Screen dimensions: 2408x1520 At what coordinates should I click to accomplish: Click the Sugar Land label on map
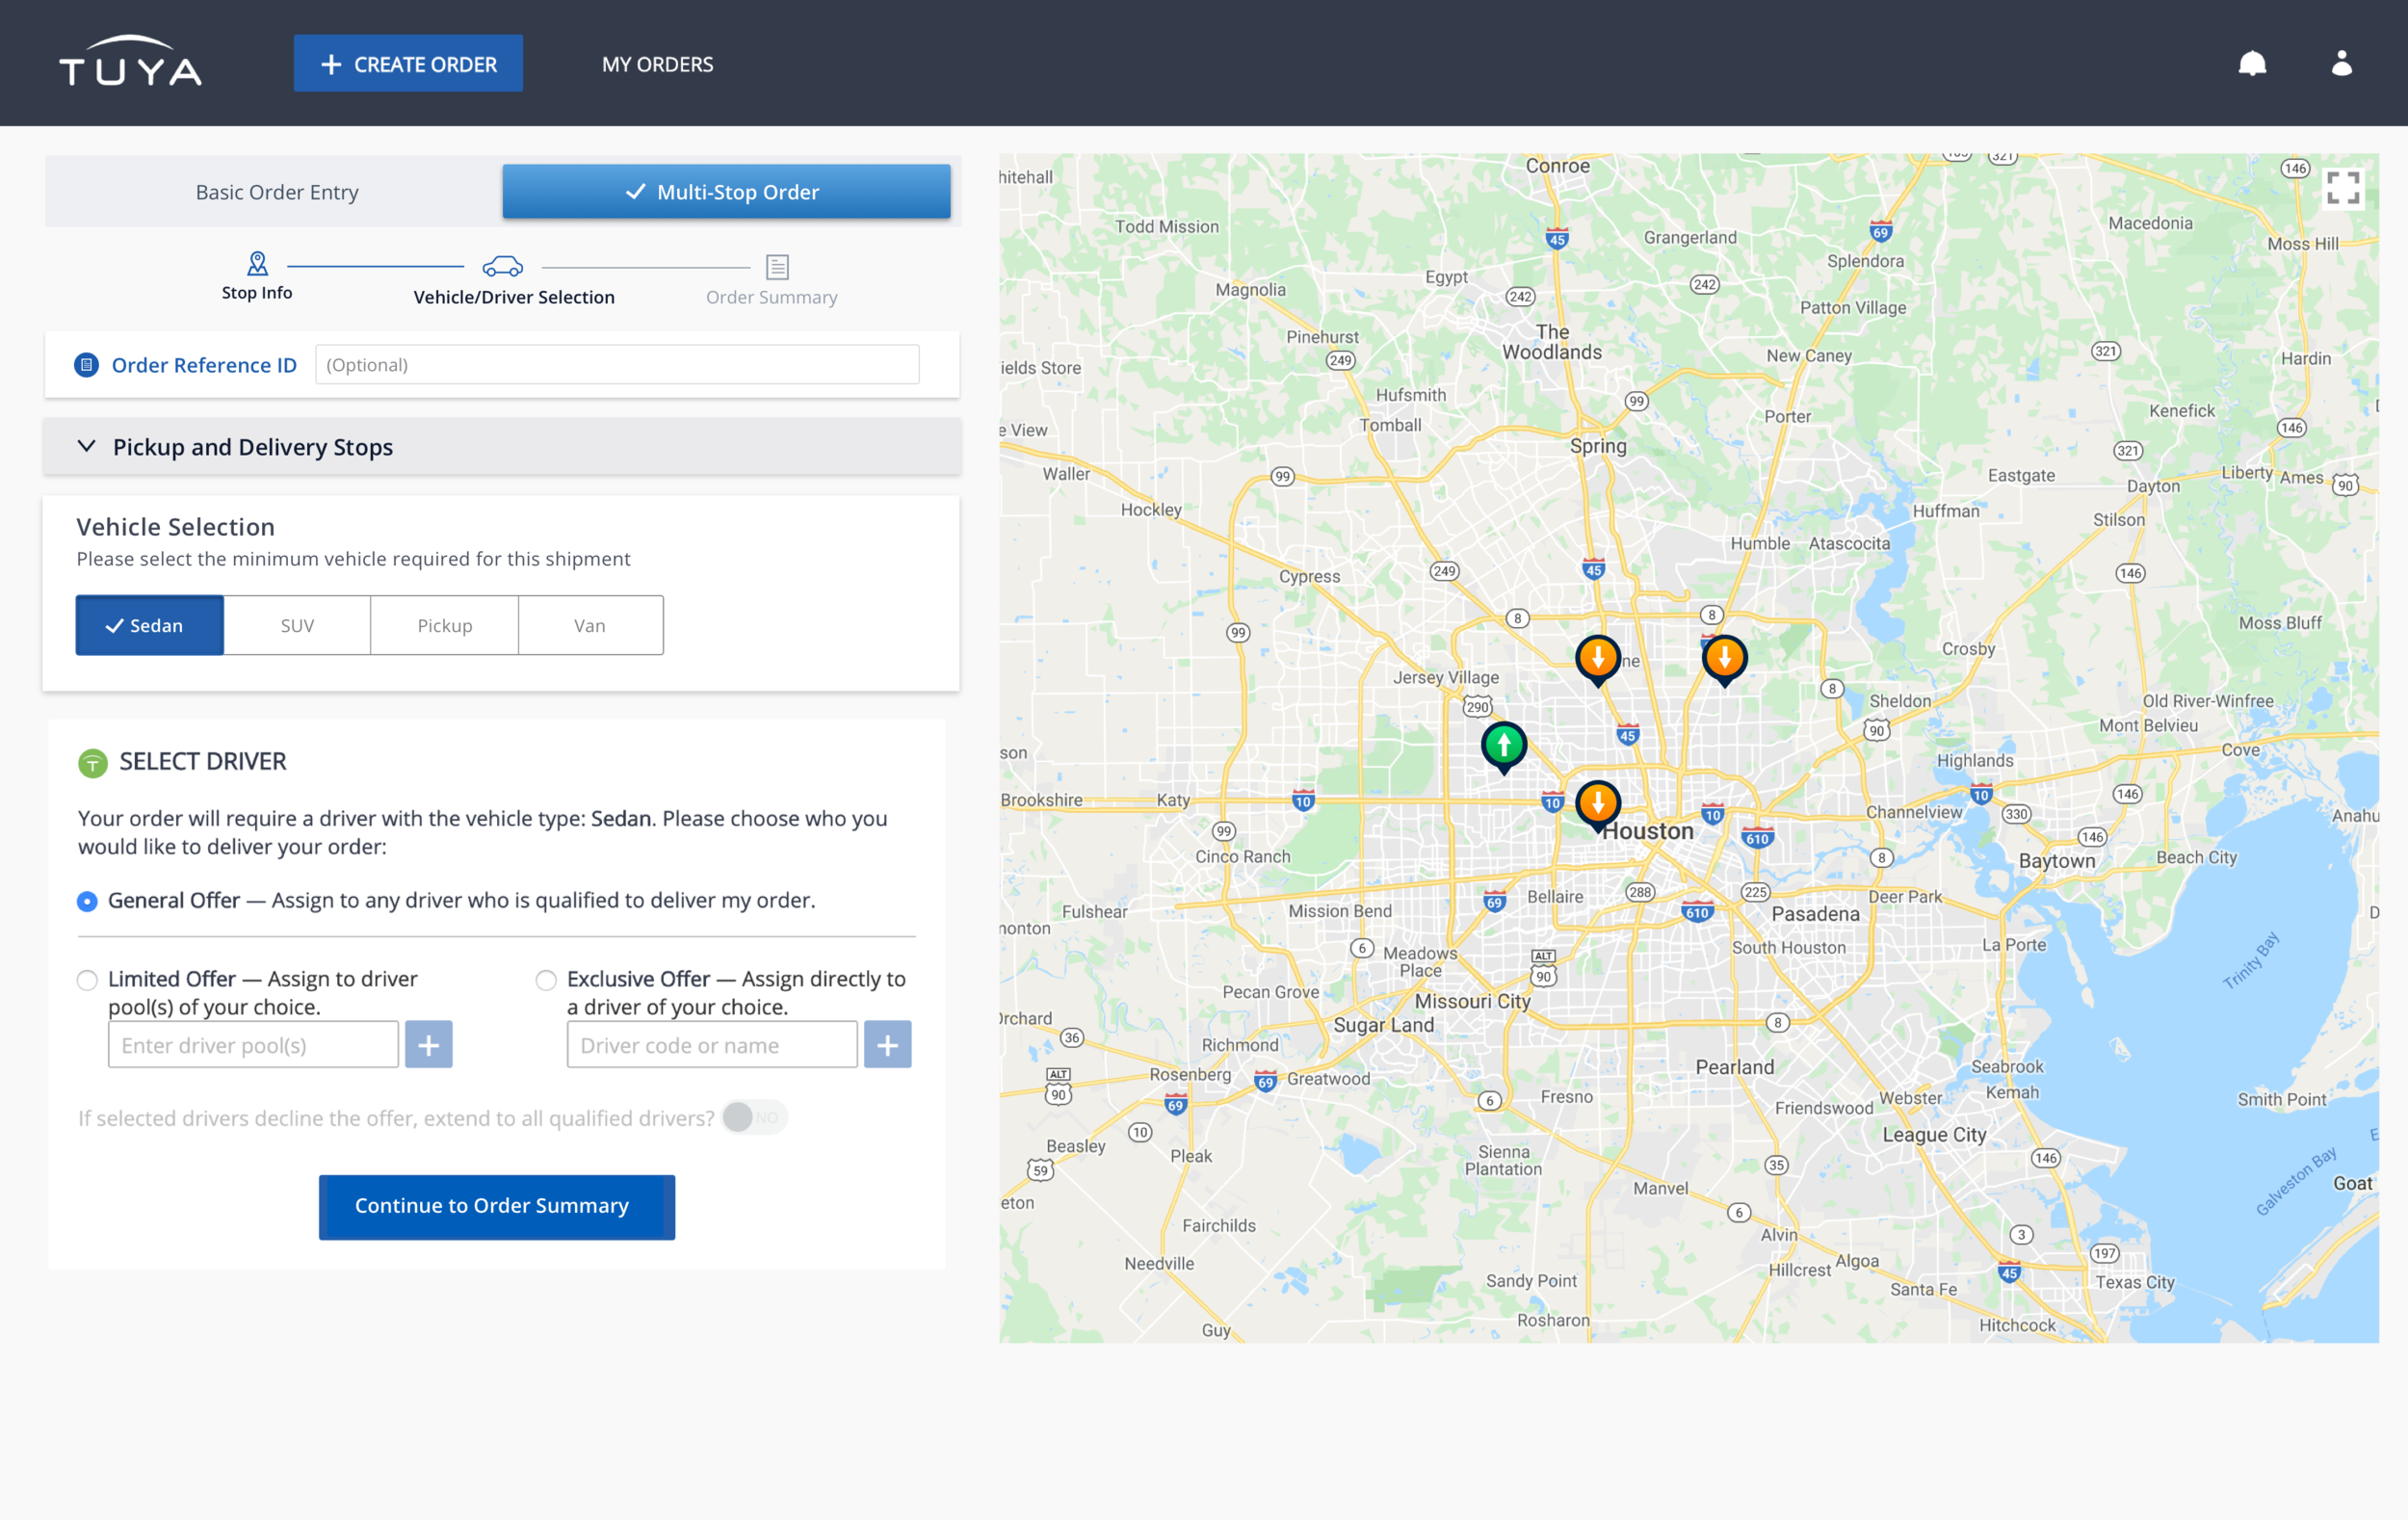[1384, 1025]
